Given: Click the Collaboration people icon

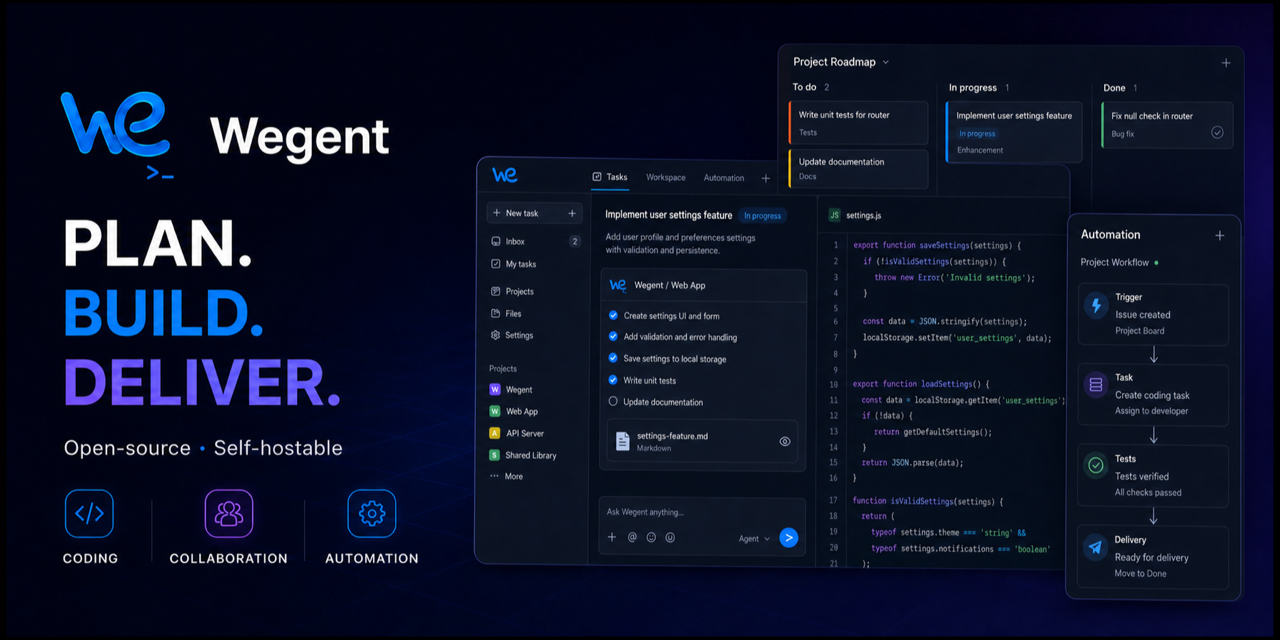Looking at the screenshot, I should tap(229, 514).
